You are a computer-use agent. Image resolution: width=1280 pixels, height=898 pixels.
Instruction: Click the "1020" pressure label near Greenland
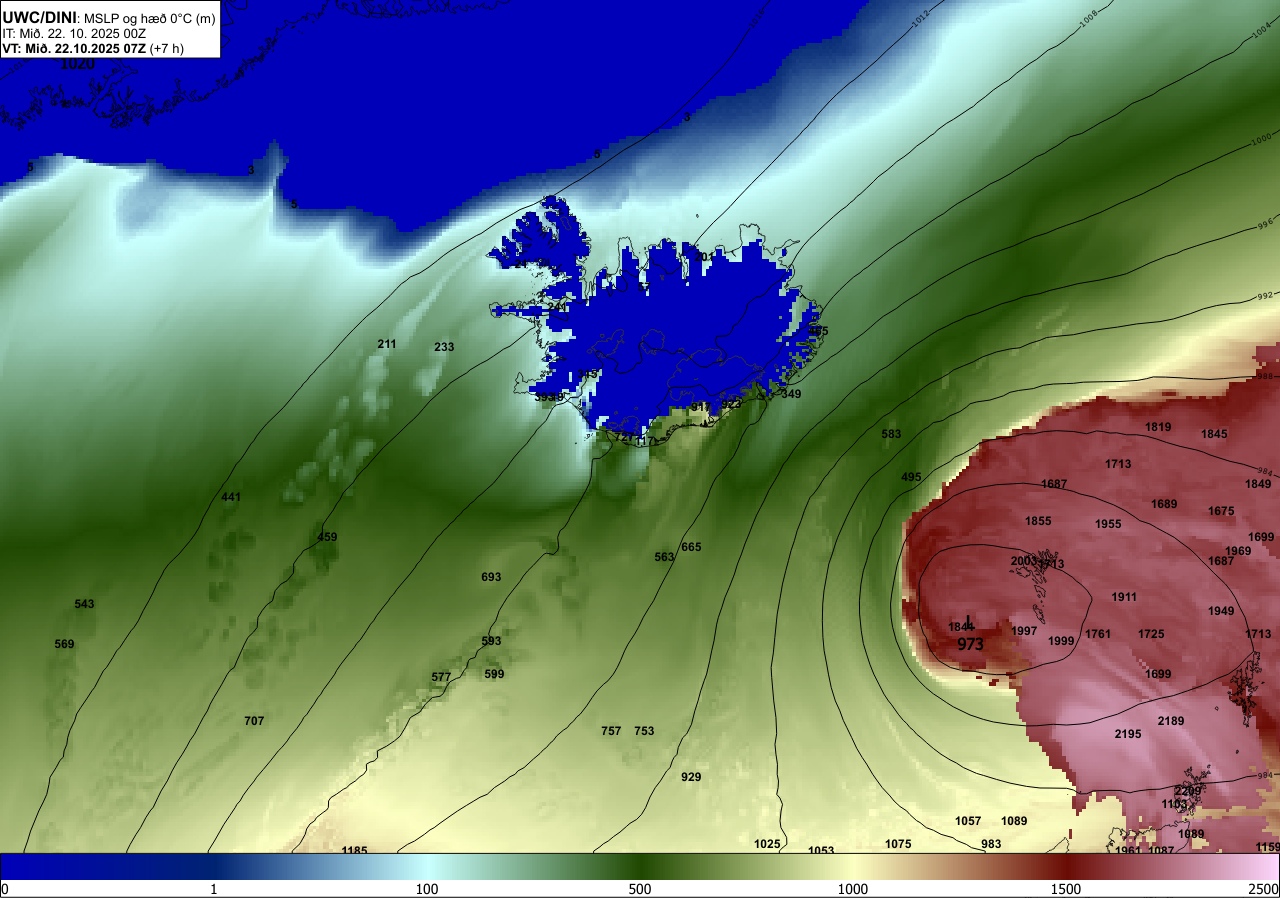point(77,64)
